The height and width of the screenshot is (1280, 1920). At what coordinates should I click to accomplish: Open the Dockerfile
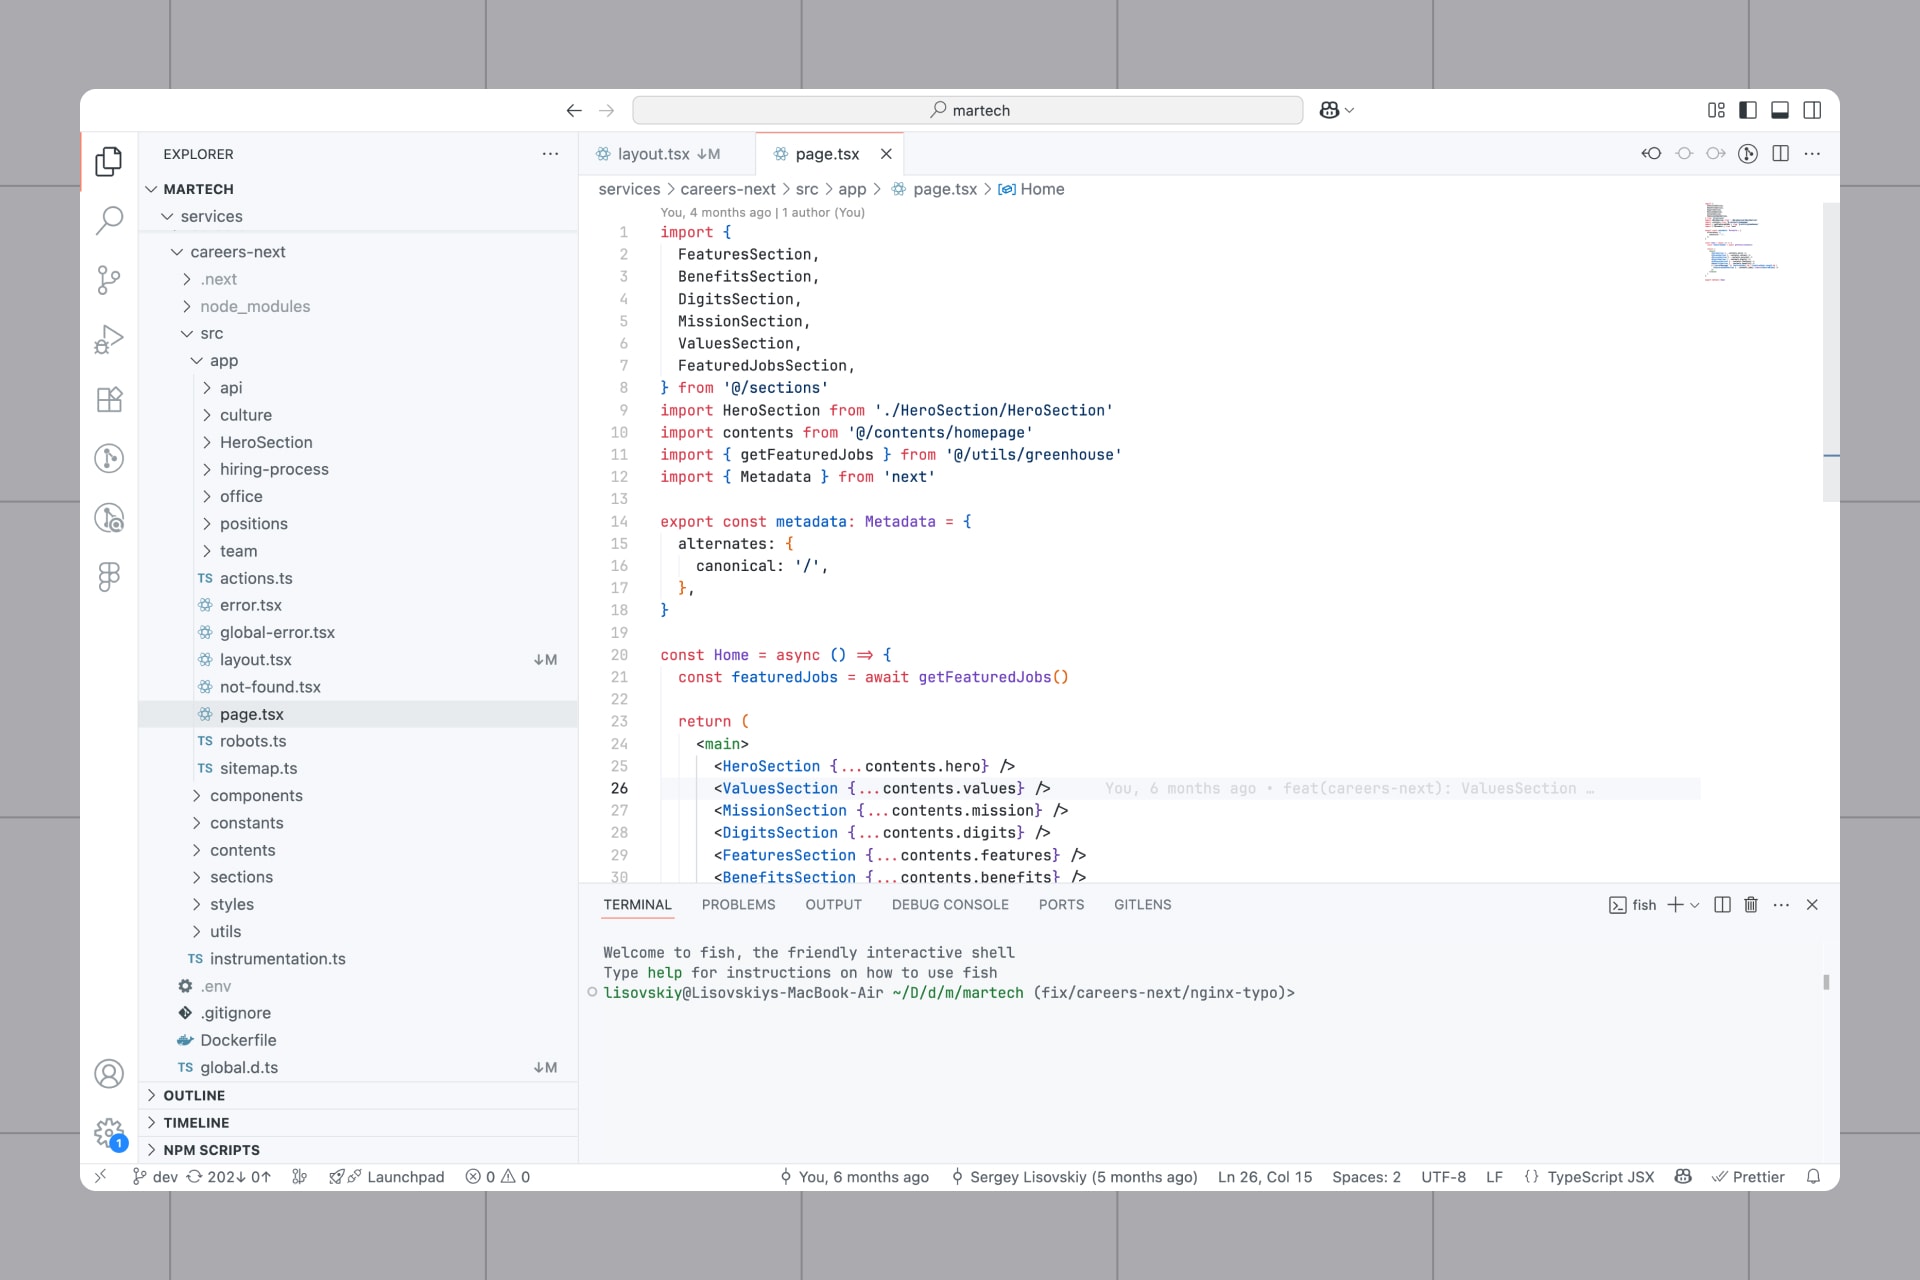[358, 1040]
